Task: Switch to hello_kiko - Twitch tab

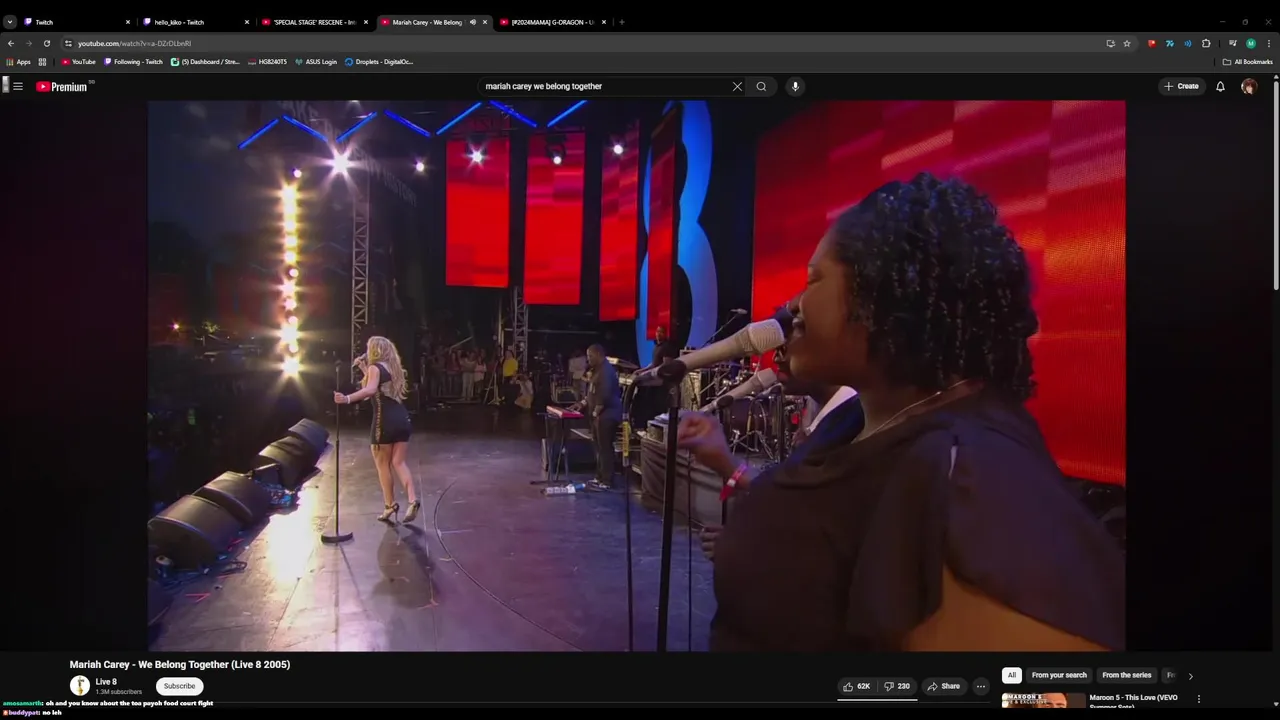Action: click(196, 22)
